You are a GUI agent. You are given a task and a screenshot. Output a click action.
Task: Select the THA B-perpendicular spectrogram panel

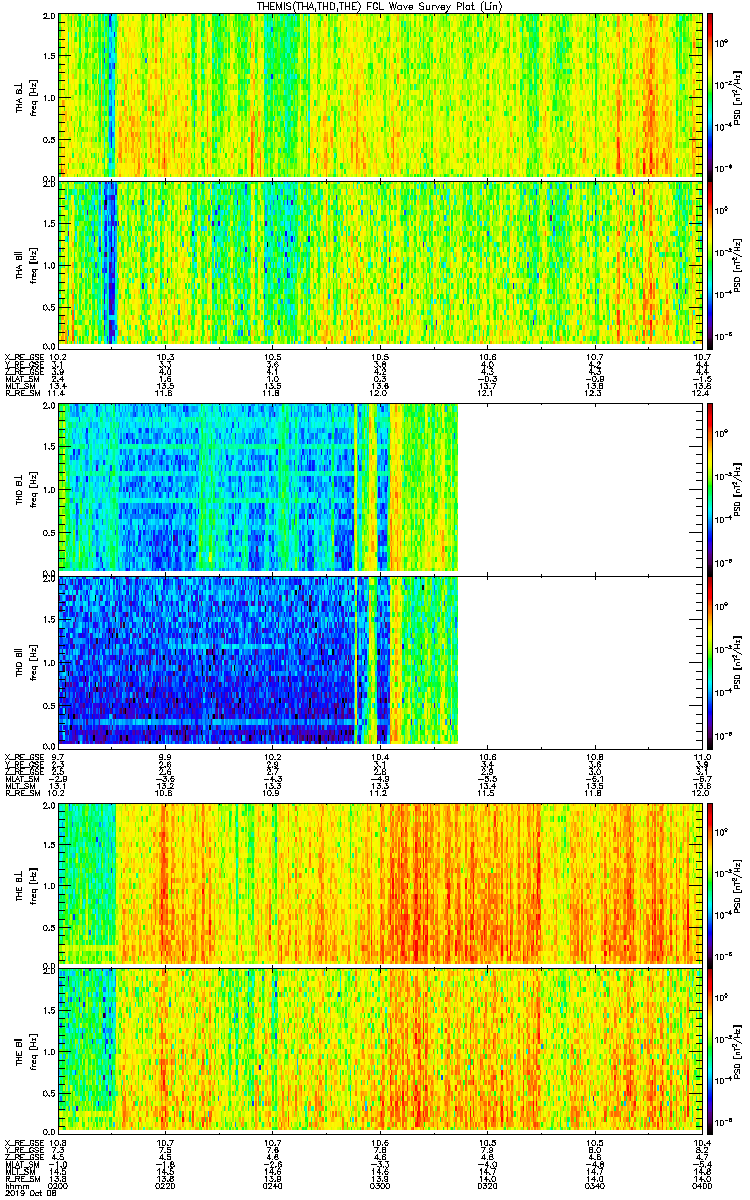pos(381,95)
